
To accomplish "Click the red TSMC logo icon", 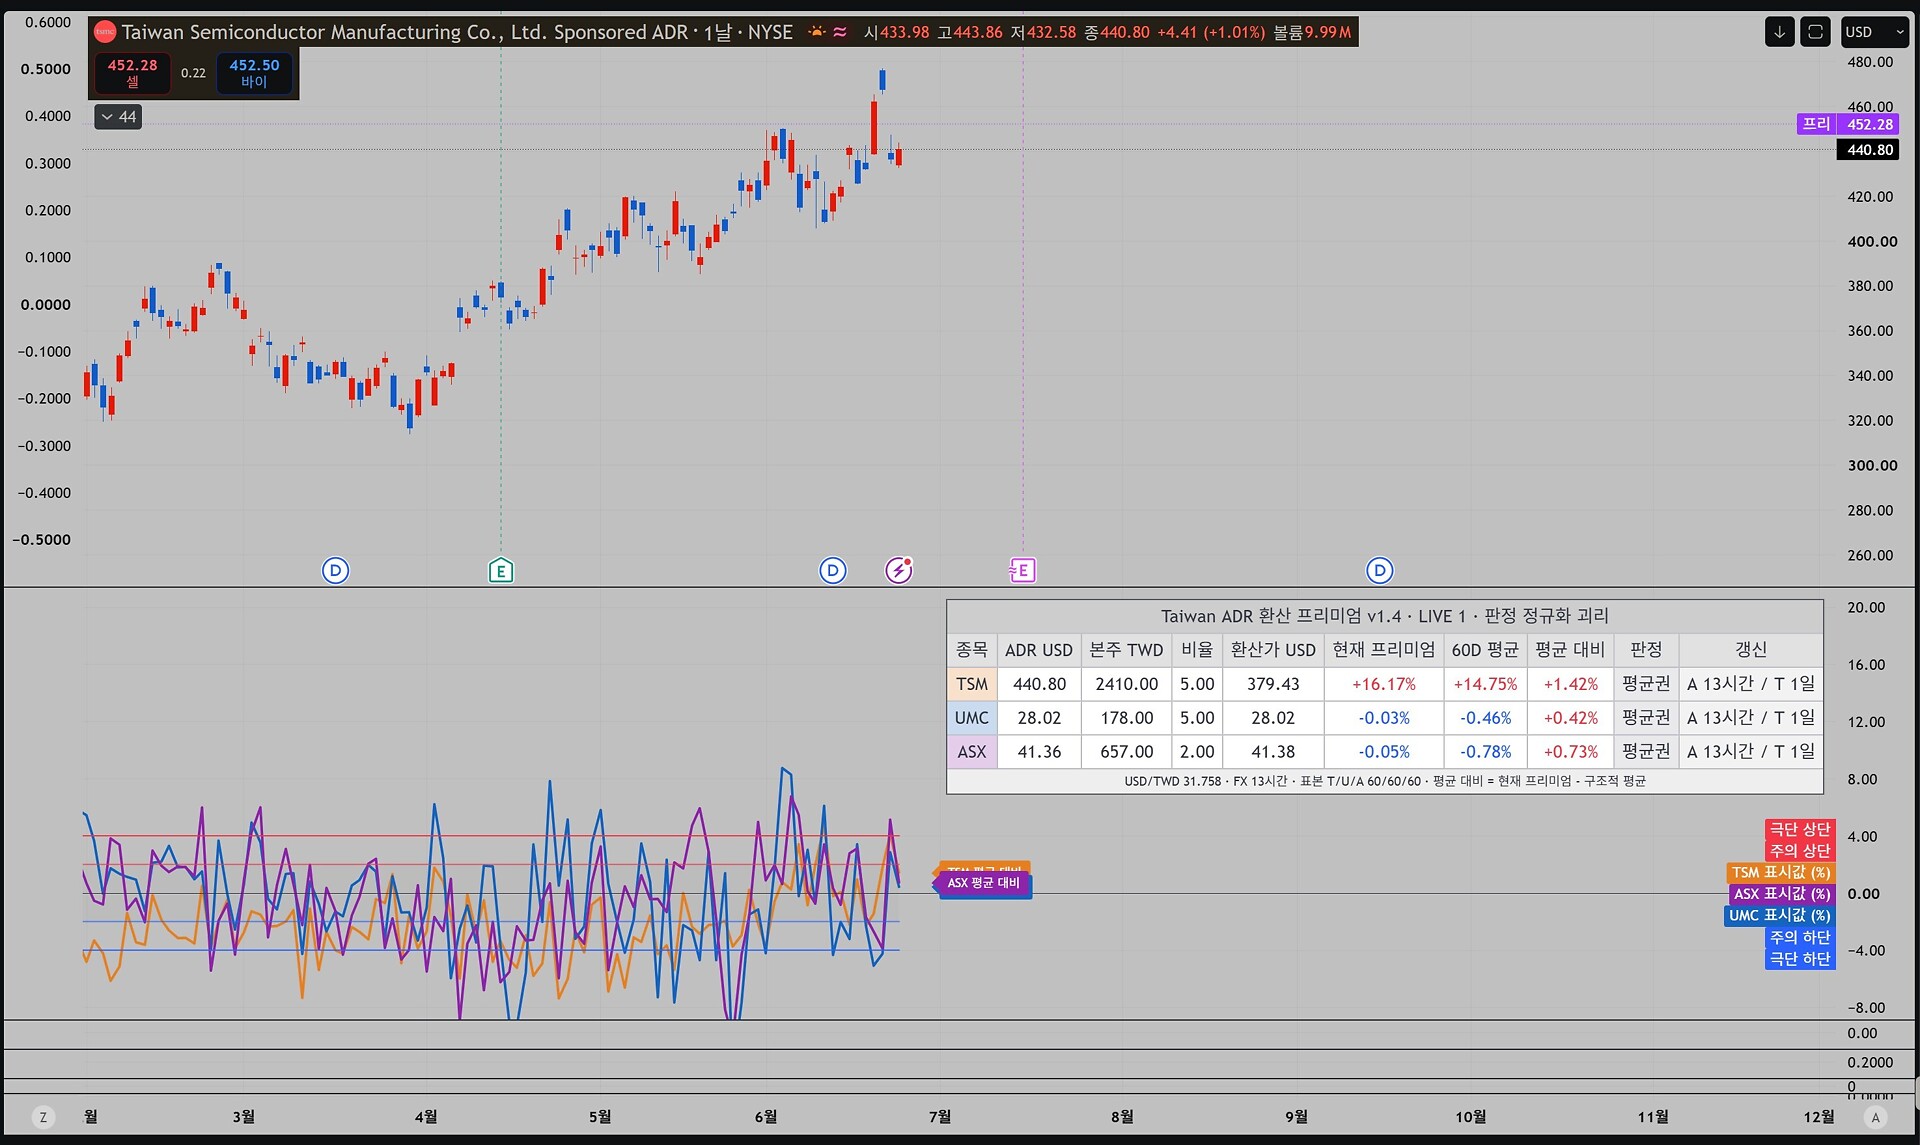I will 105,32.
